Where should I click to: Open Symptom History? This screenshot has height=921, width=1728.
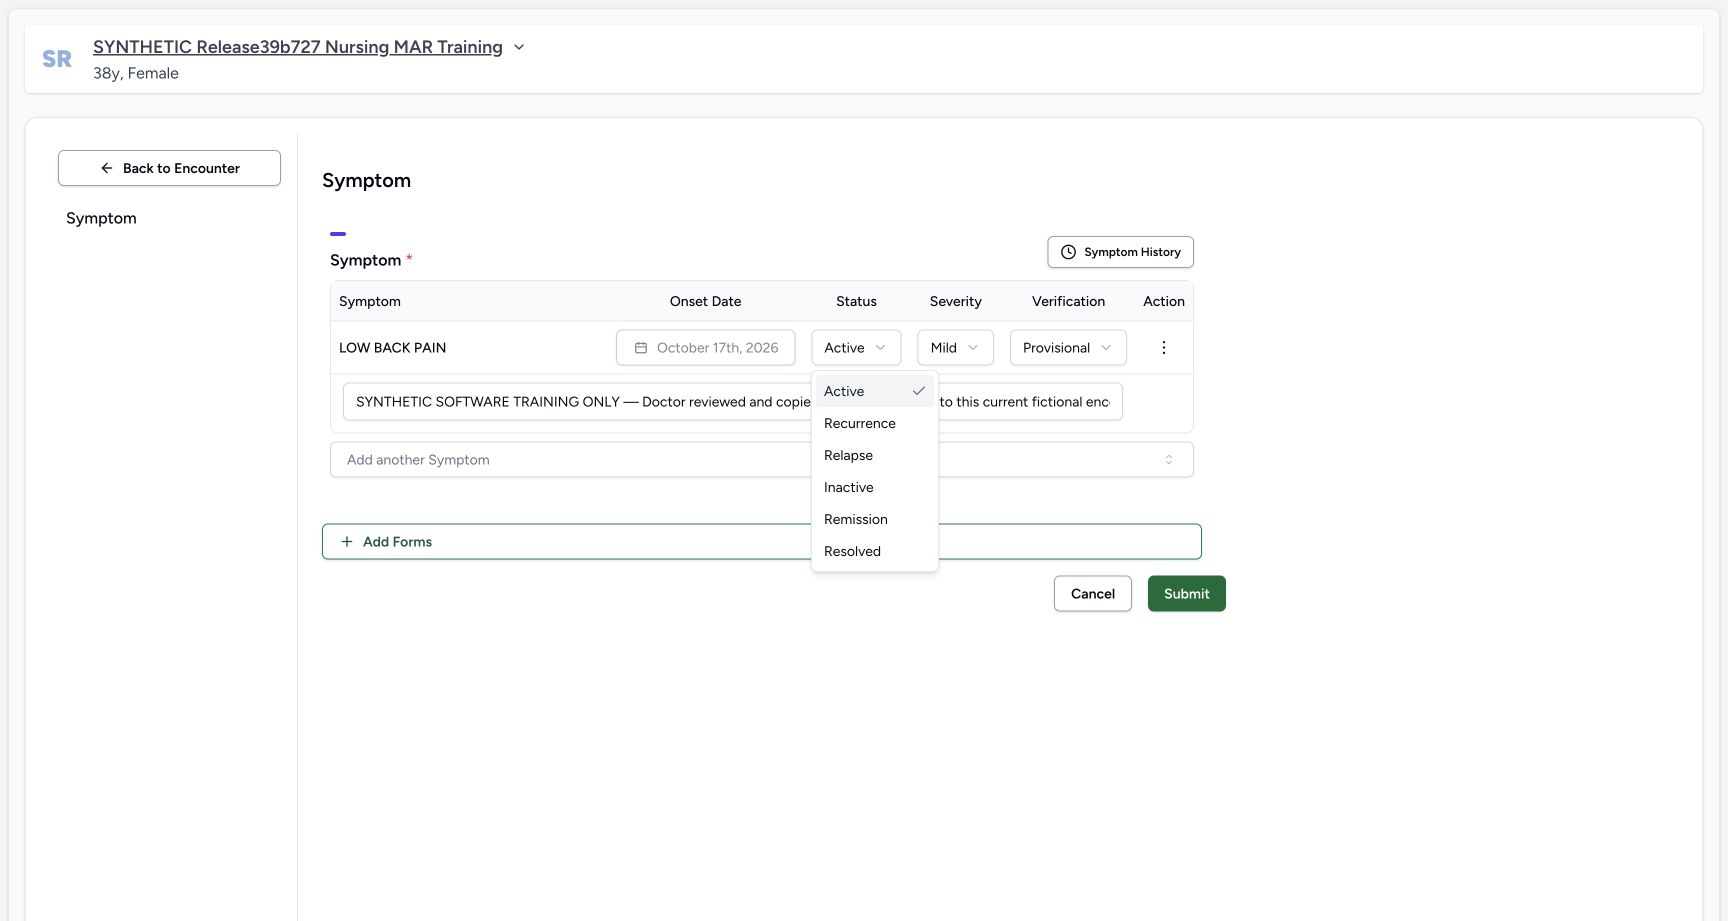[x=1120, y=252]
